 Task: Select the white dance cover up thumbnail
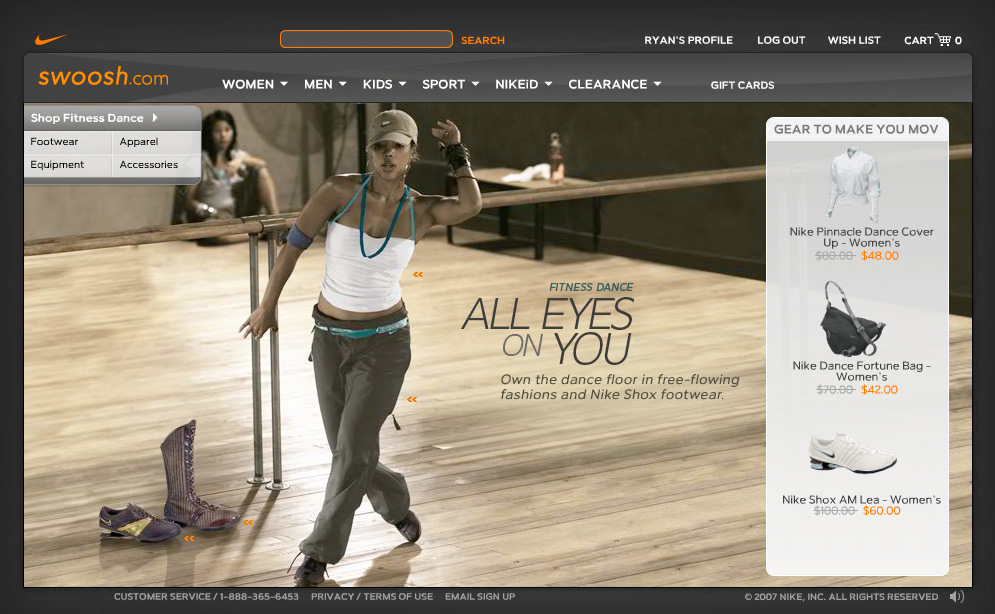pos(853,183)
